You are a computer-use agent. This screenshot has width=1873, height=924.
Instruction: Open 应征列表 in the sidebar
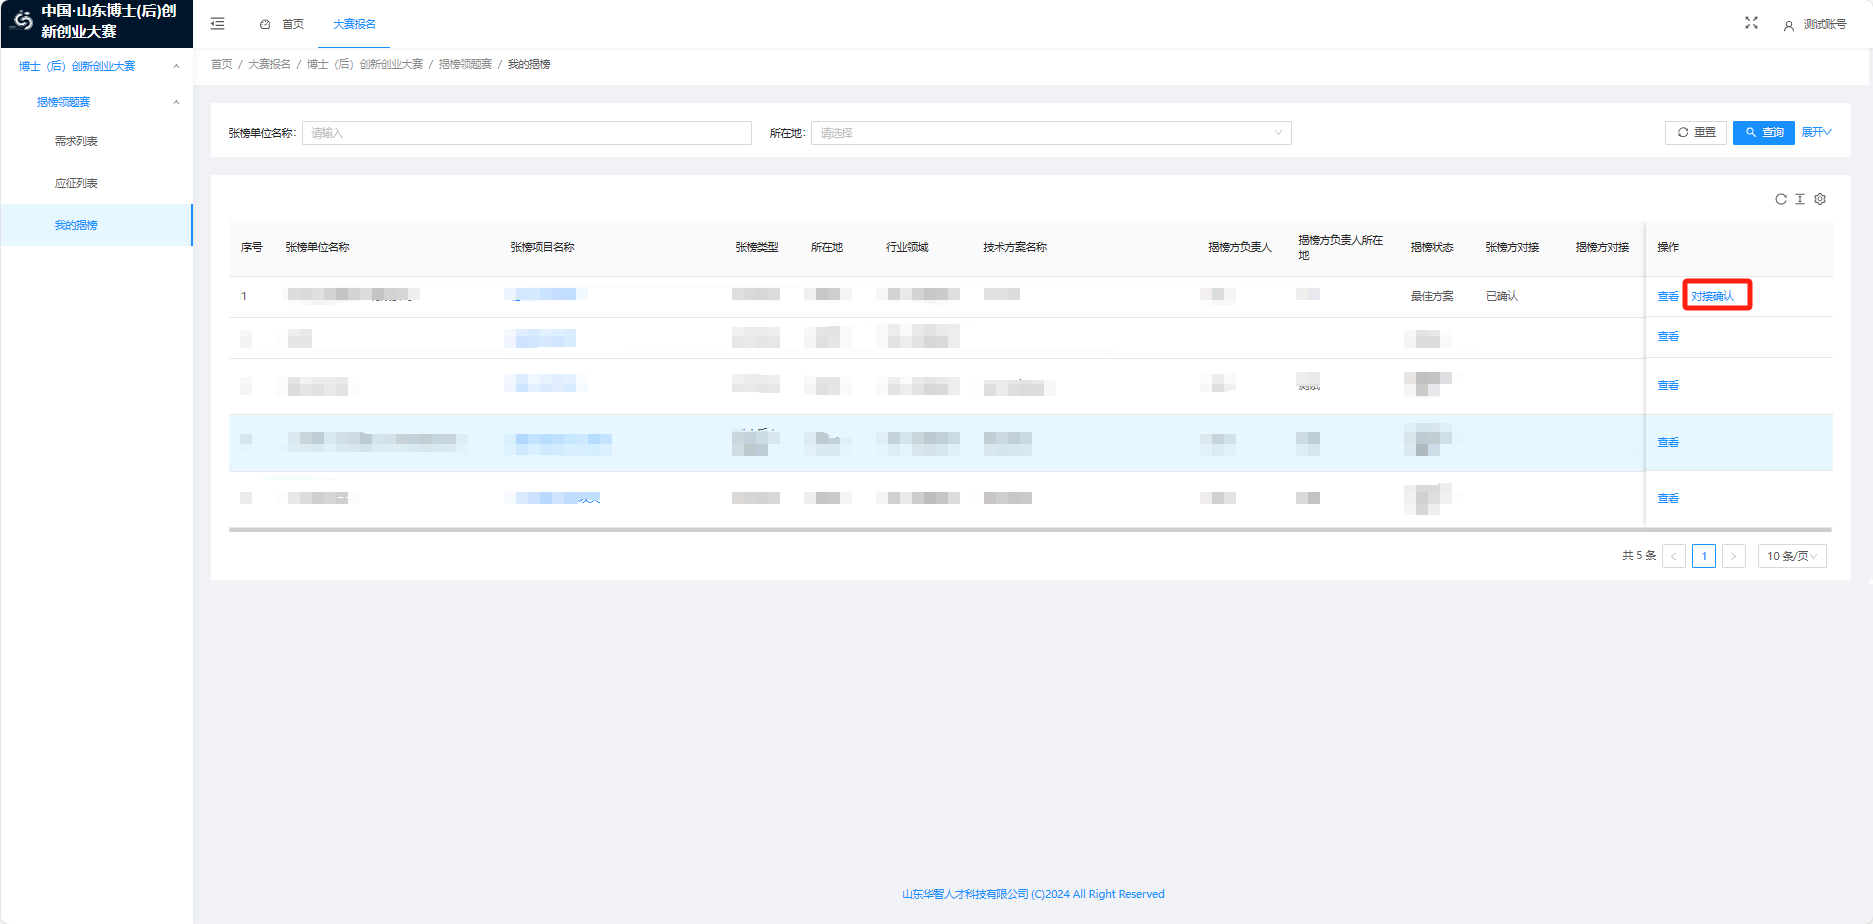coord(76,183)
